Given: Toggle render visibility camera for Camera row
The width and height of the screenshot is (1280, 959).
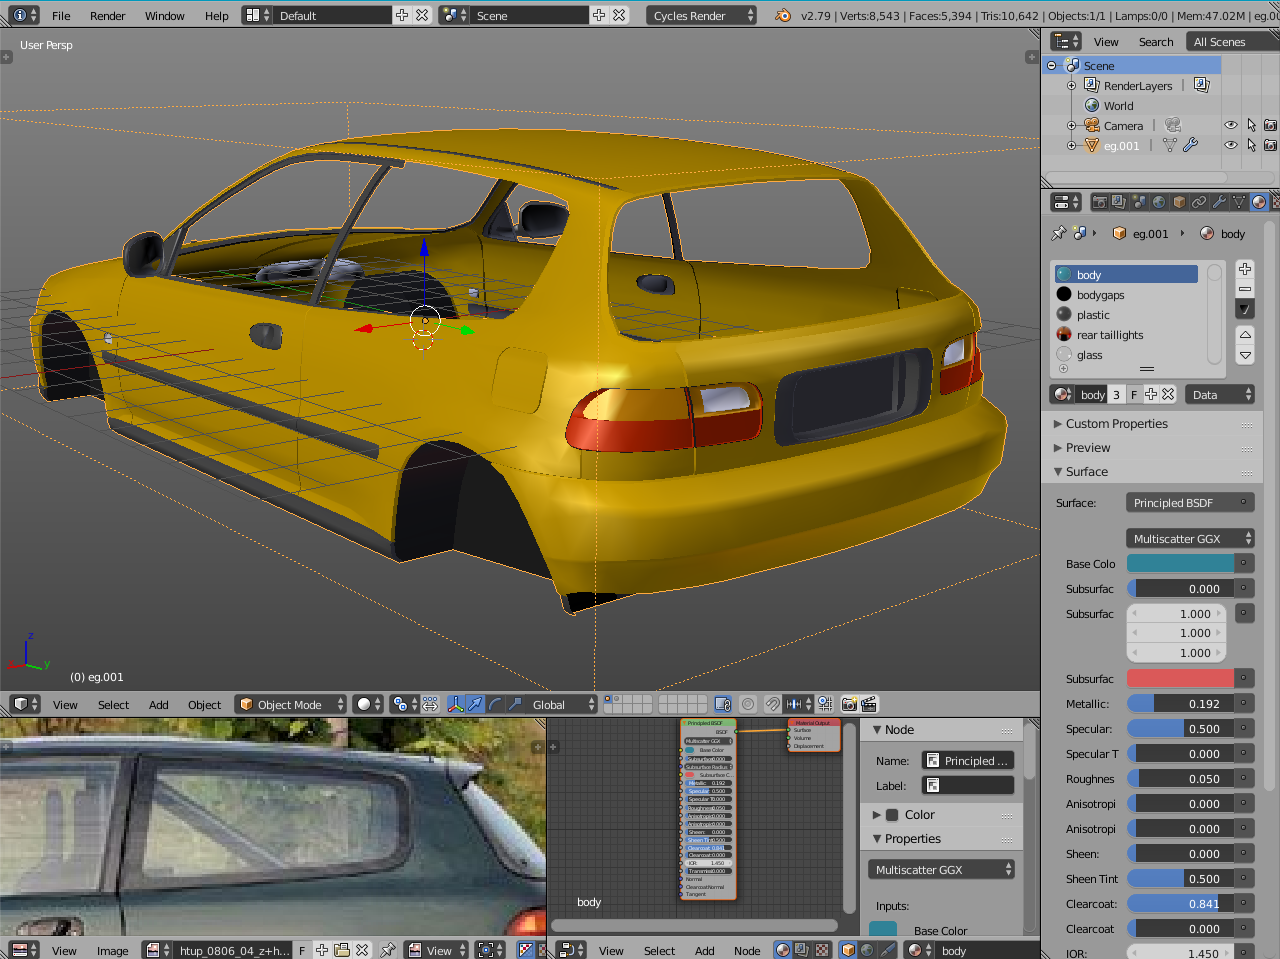Looking at the screenshot, I should [1270, 125].
